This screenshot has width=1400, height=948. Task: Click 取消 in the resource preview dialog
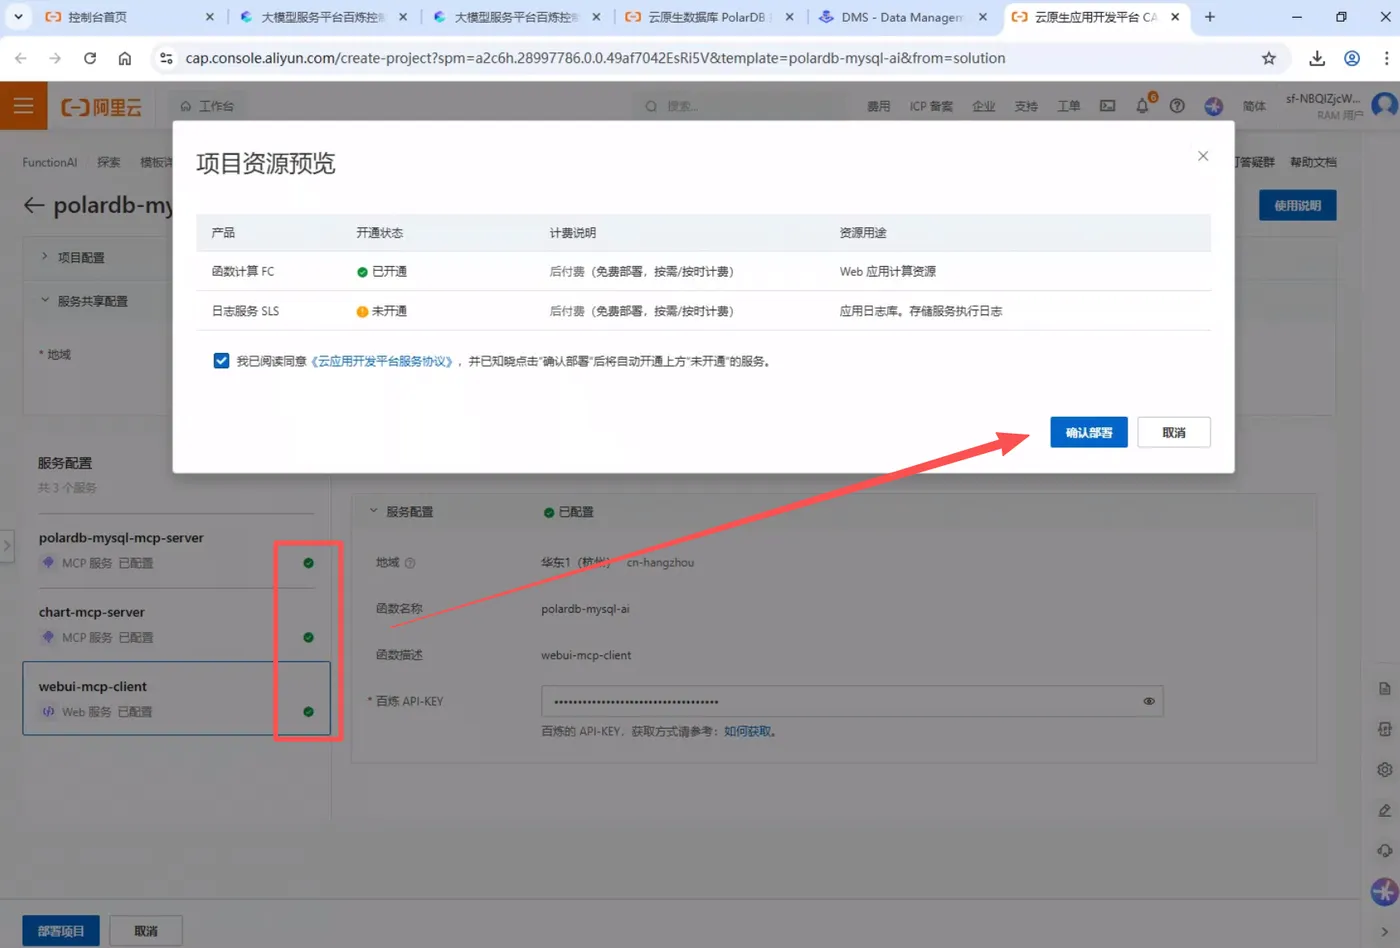1174,432
